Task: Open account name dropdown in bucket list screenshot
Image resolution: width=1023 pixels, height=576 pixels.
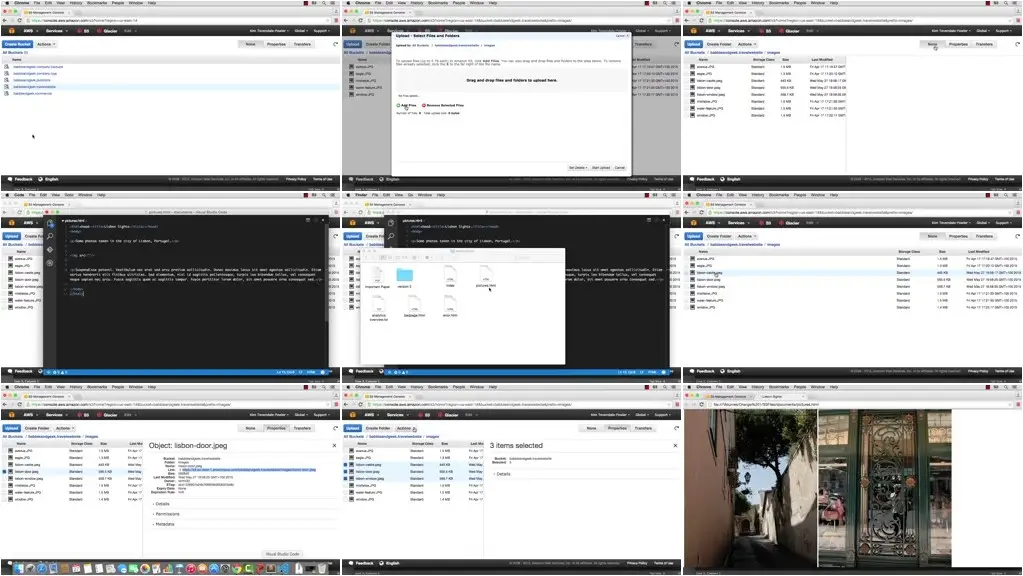Action: pos(269,31)
